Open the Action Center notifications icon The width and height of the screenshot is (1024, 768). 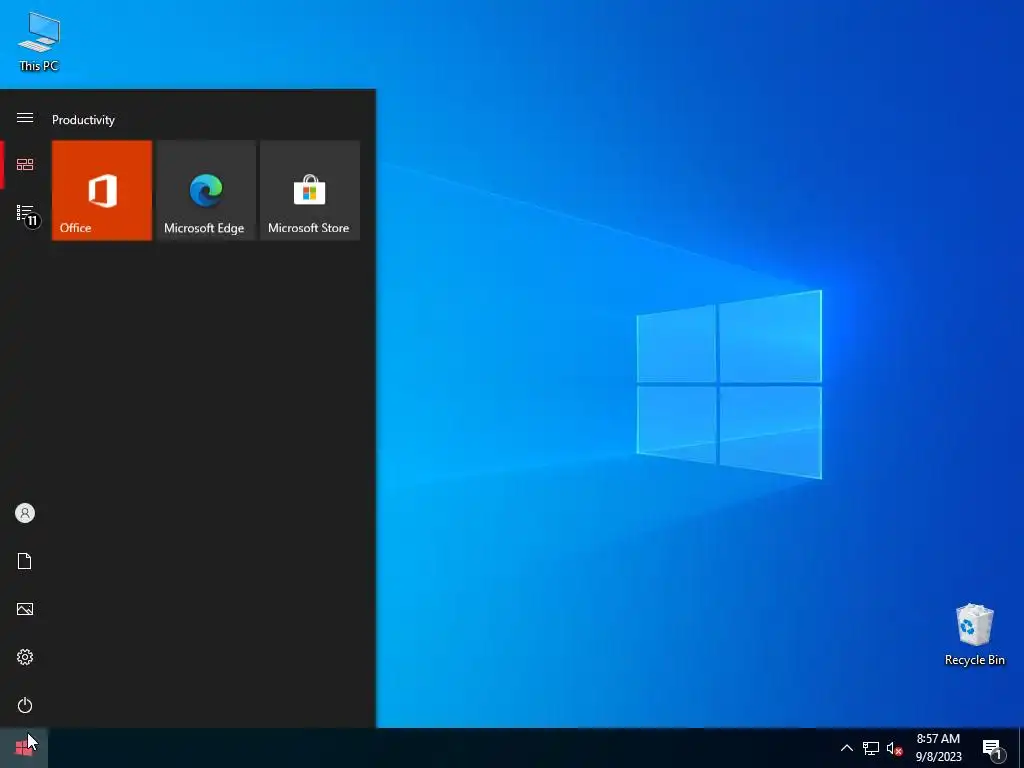[x=993, y=748]
